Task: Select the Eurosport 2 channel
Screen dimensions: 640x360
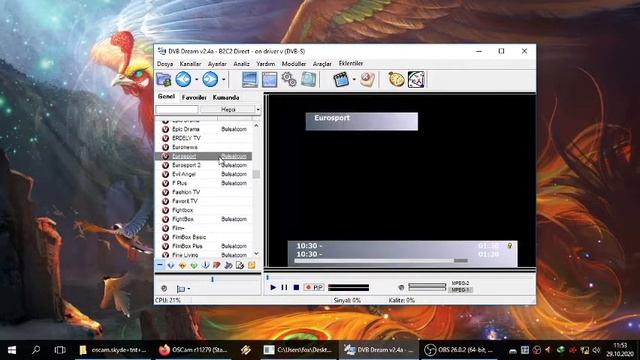Action: click(203, 165)
